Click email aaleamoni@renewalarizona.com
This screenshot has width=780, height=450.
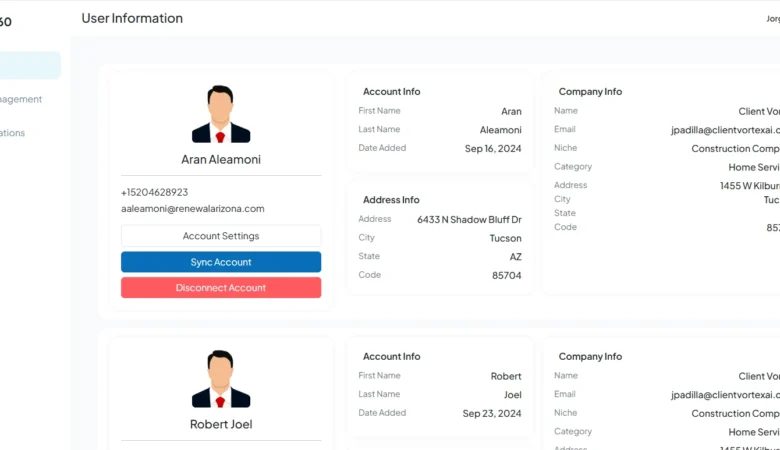(x=193, y=209)
